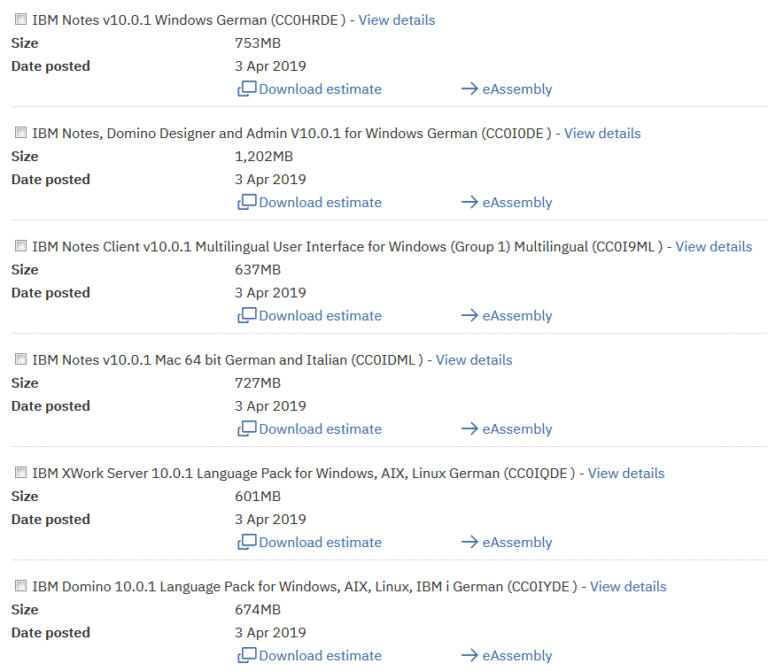Open View details for CC0I9ML package

point(714,246)
